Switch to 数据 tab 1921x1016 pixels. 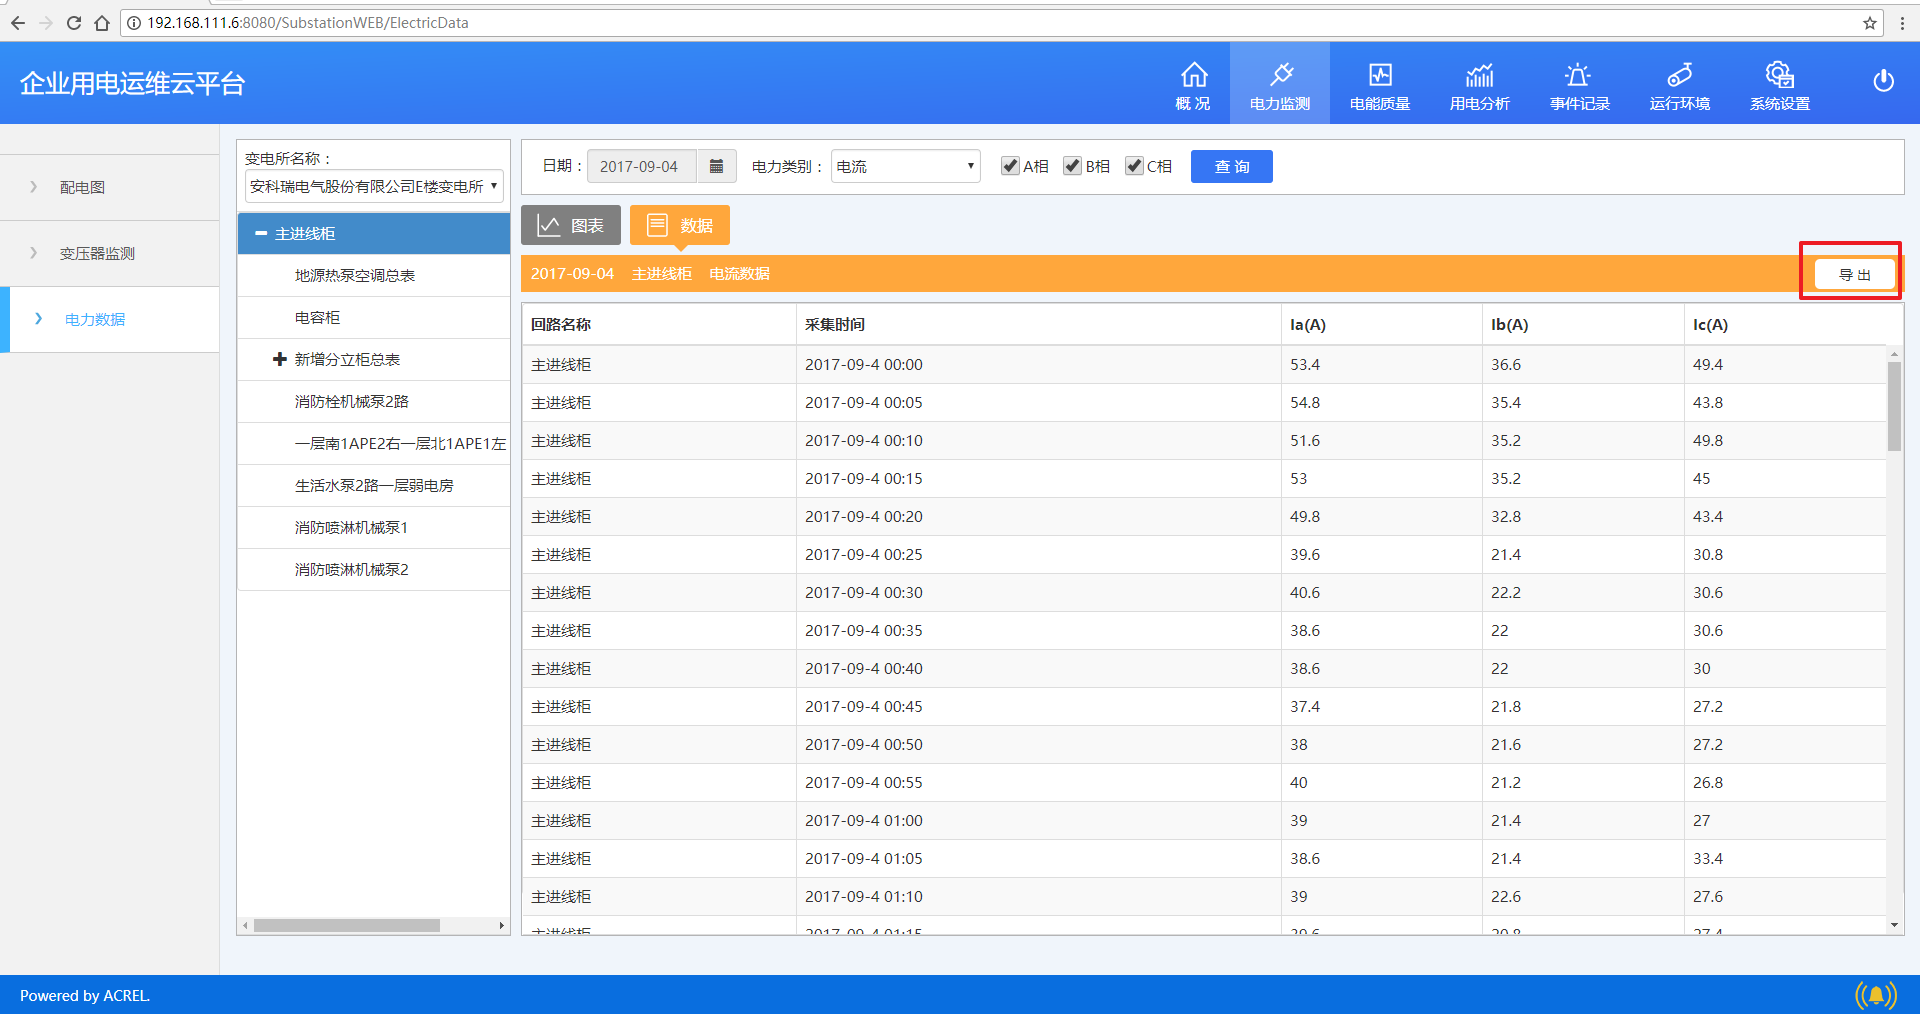coord(680,225)
